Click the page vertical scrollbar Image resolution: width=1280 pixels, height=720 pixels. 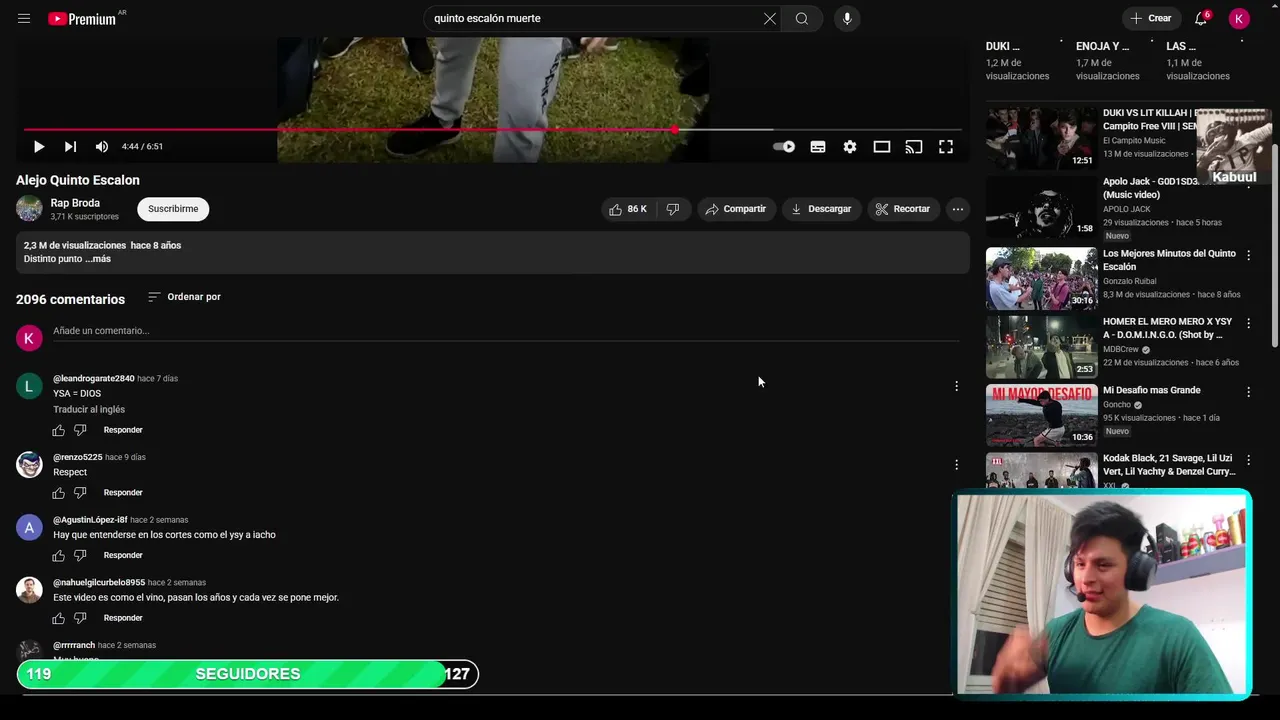pos(1274,245)
